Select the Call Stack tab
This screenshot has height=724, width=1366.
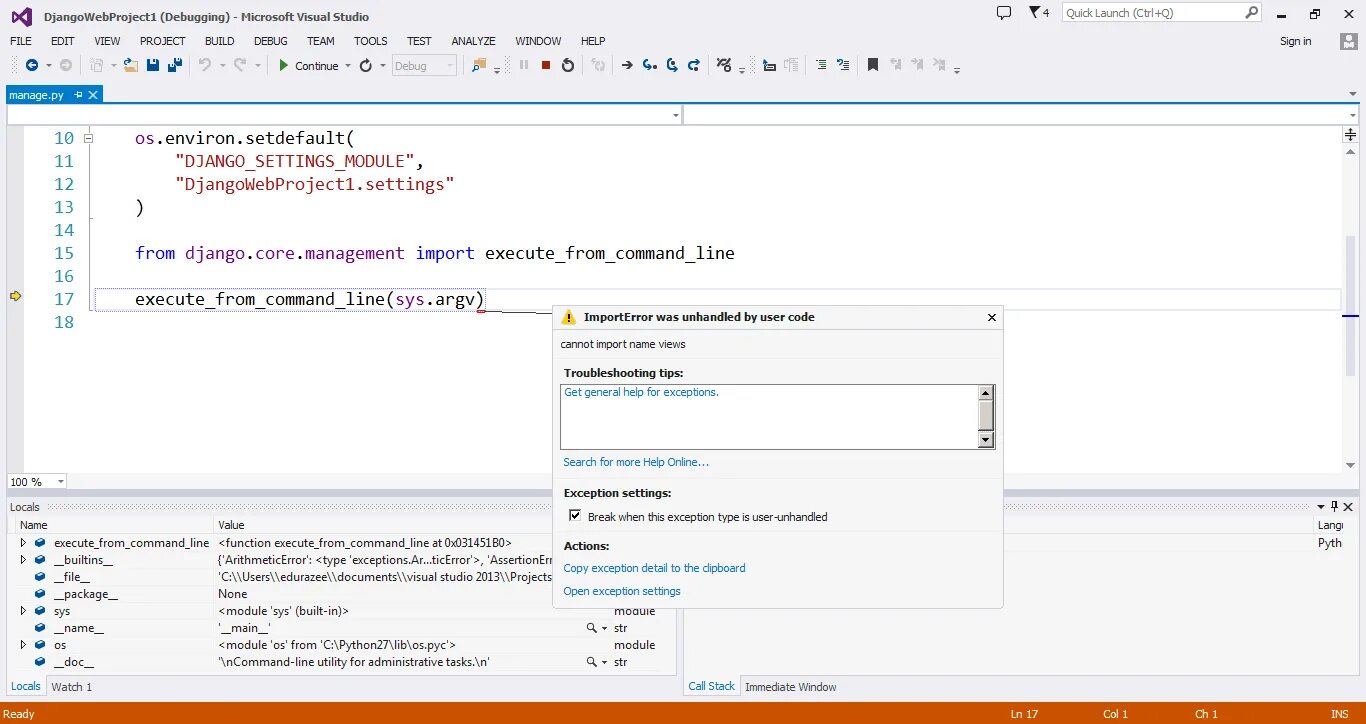(712, 686)
